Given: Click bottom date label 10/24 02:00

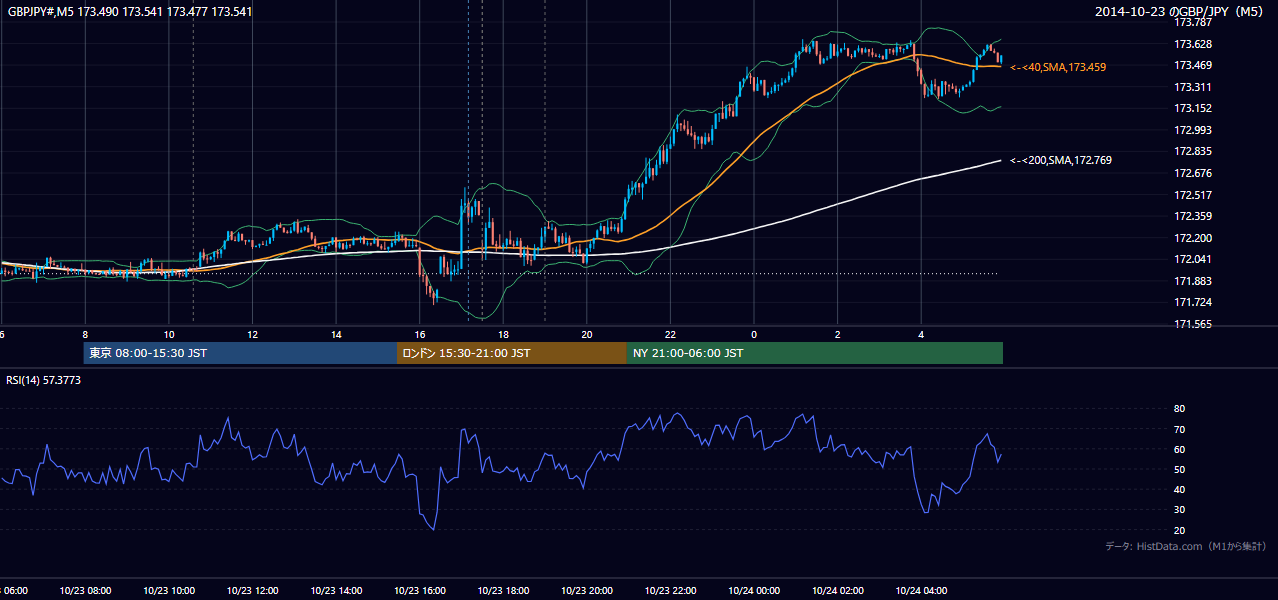Looking at the screenshot, I should [x=838, y=591].
